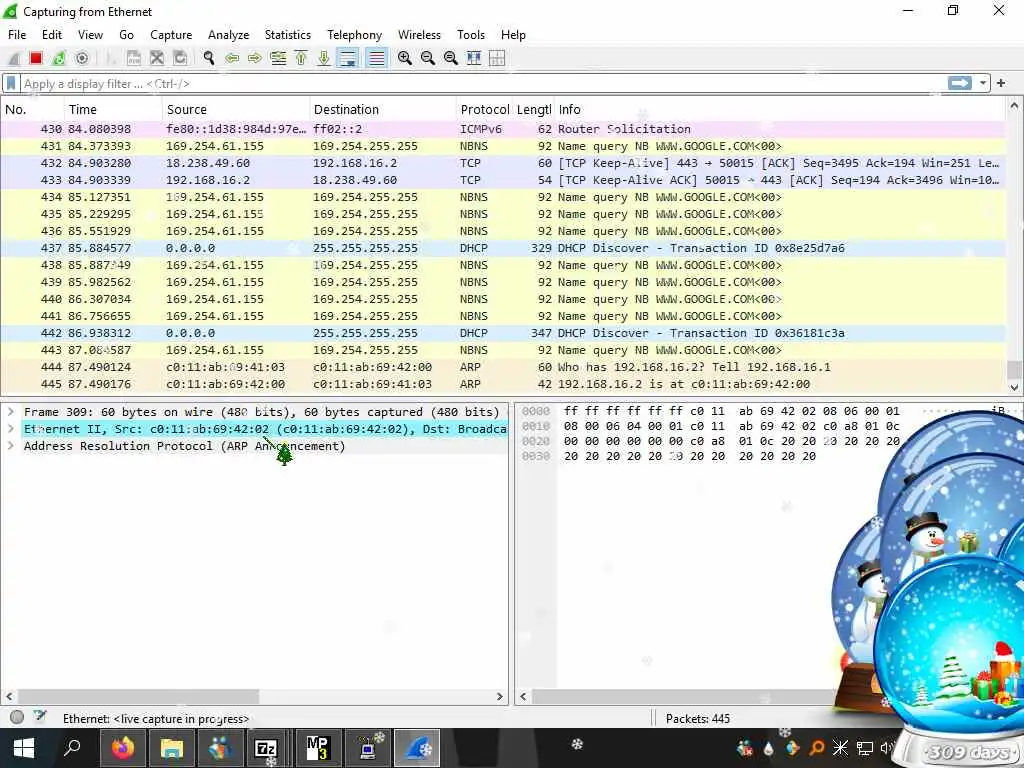Viewport: 1024px width, 768px height.
Task: Click the expert information status circle
Action: click(18, 717)
